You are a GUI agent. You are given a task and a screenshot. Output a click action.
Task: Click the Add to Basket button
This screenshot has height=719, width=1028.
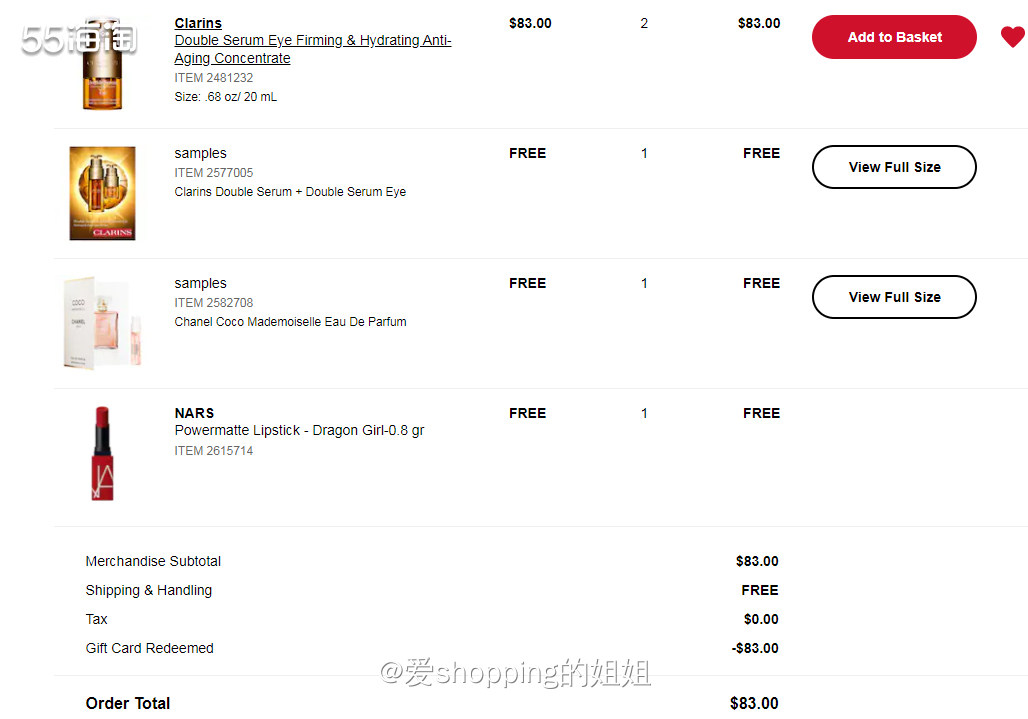click(893, 37)
